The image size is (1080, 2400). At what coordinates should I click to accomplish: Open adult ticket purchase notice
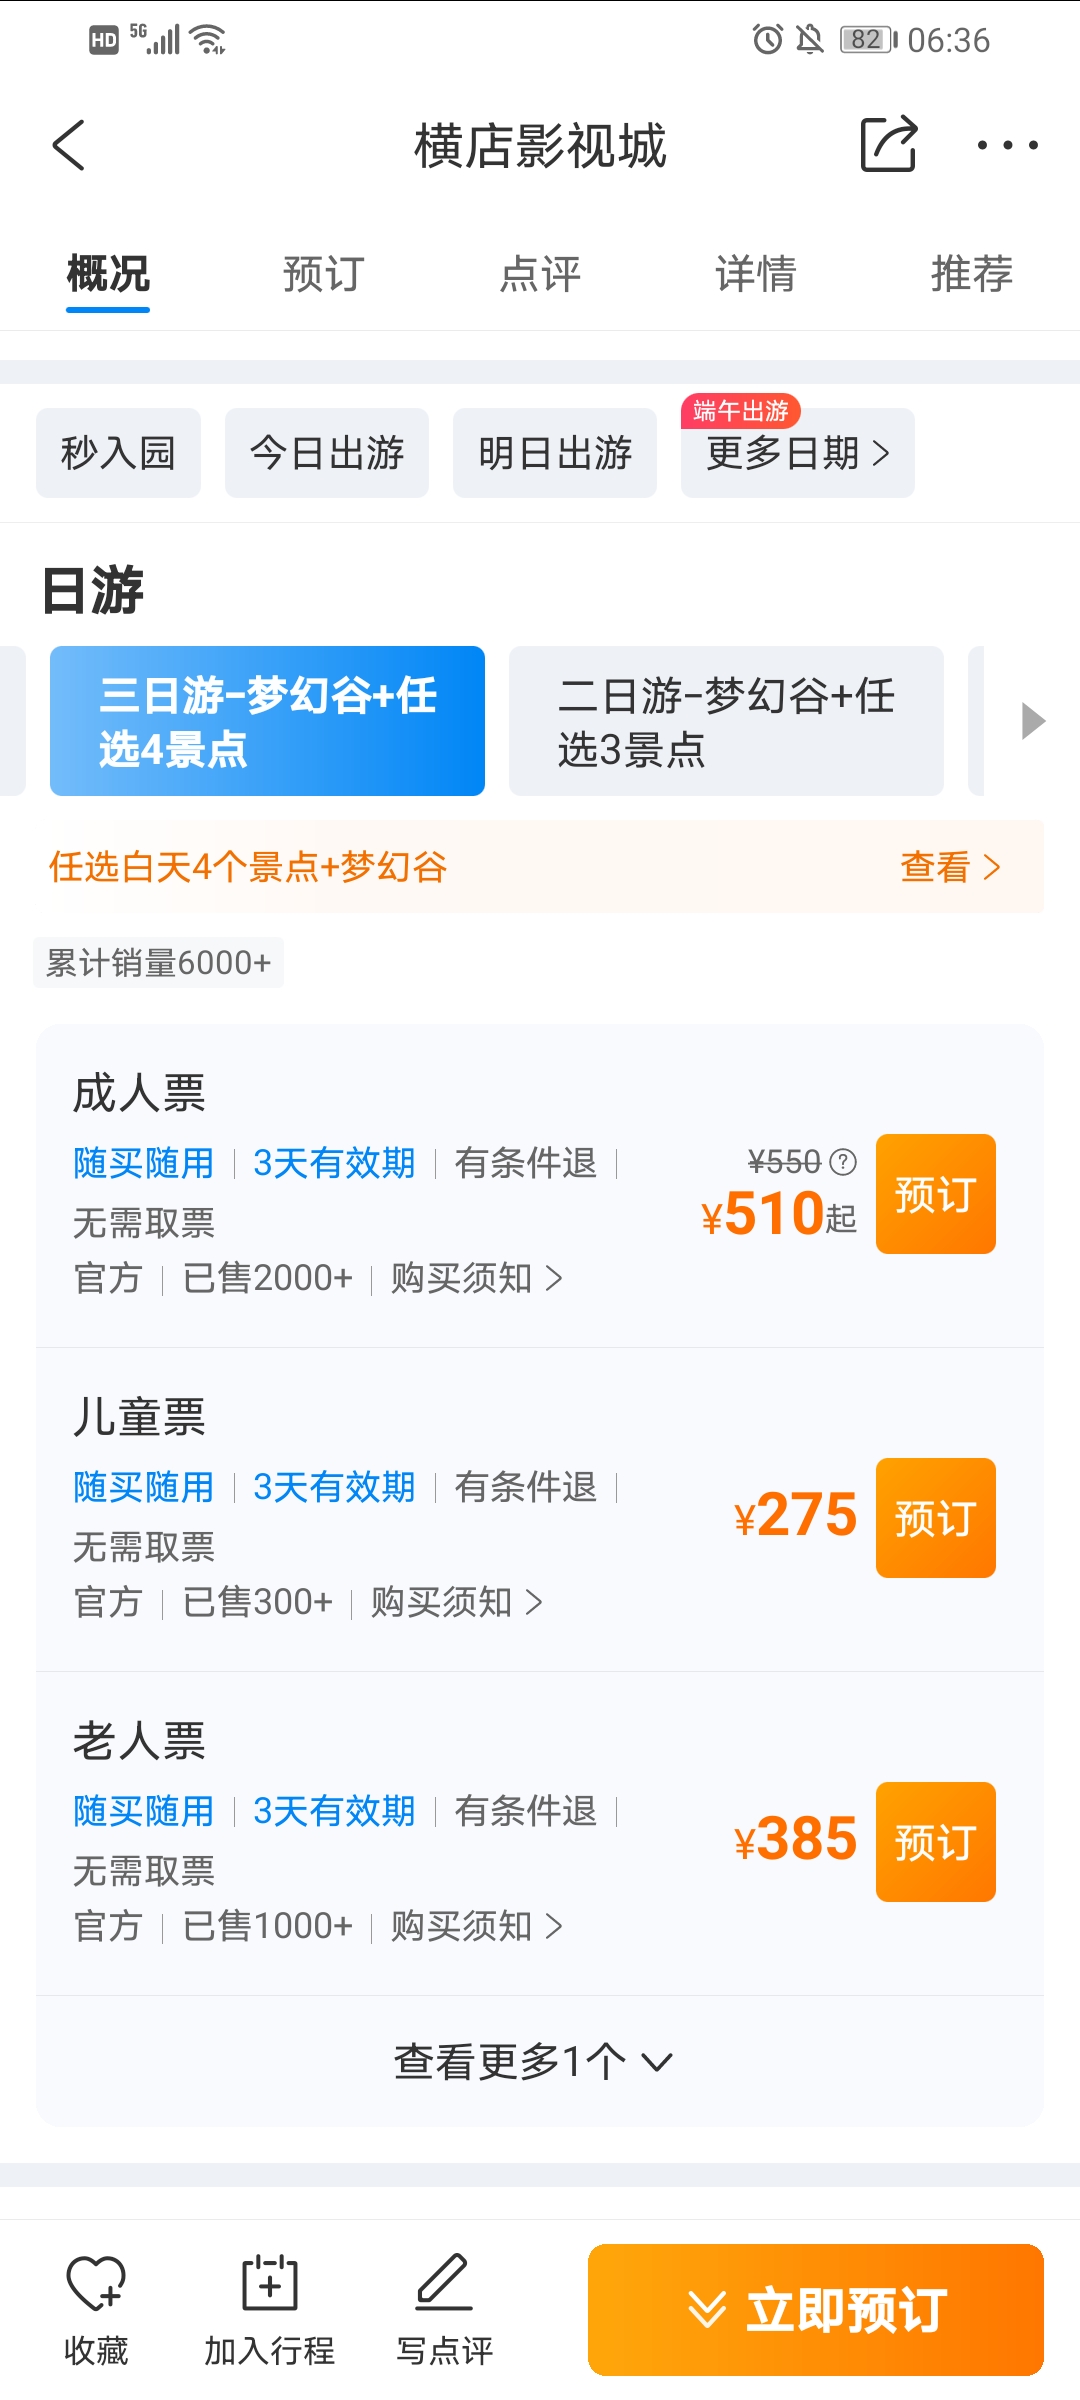point(476,1278)
